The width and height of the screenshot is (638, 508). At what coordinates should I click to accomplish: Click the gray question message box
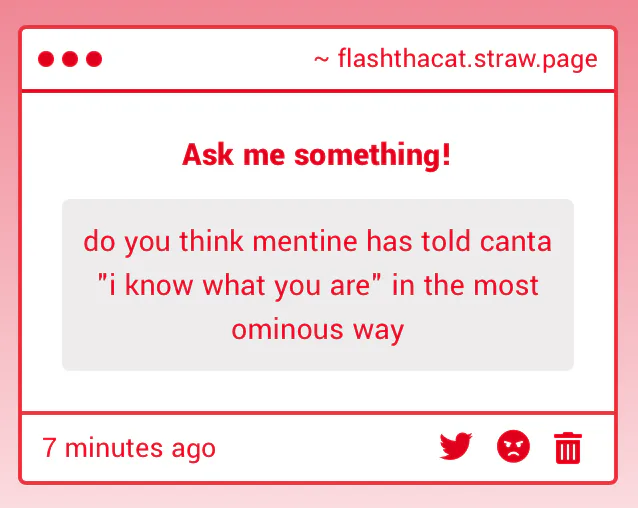click(318, 285)
